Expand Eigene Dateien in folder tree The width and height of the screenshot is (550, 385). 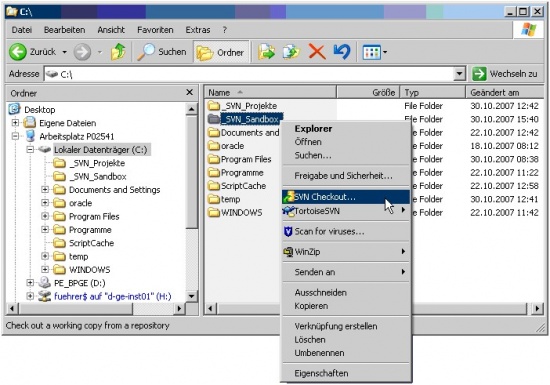coord(15,123)
